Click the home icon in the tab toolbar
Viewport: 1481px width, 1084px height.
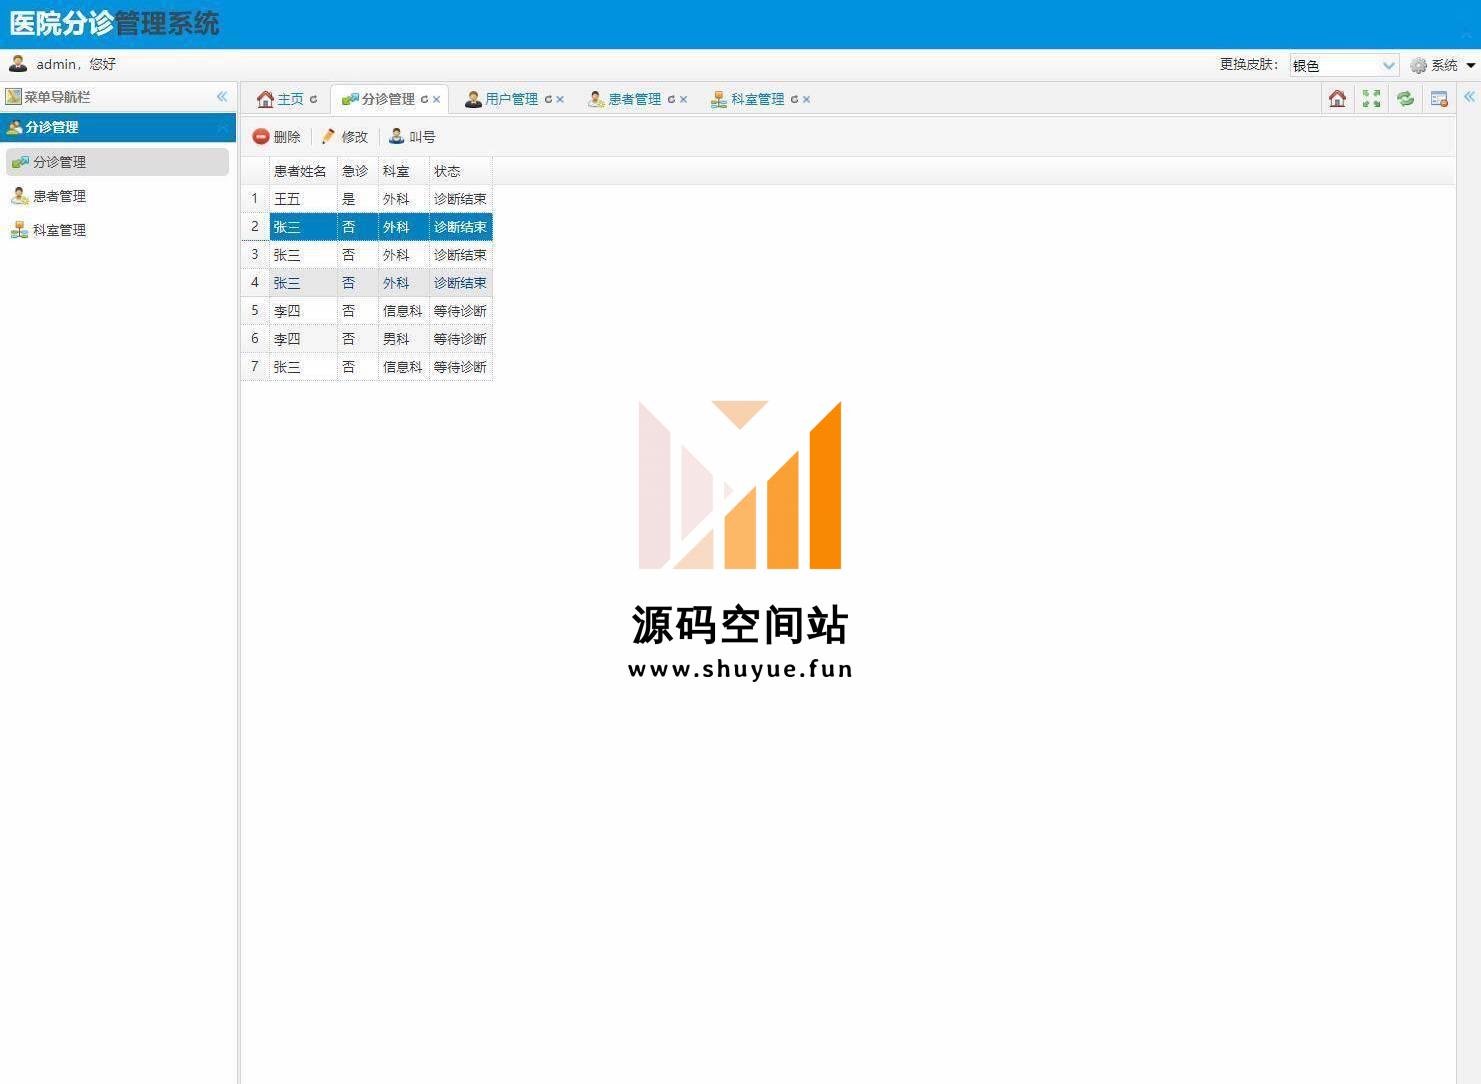[1337, 98]
